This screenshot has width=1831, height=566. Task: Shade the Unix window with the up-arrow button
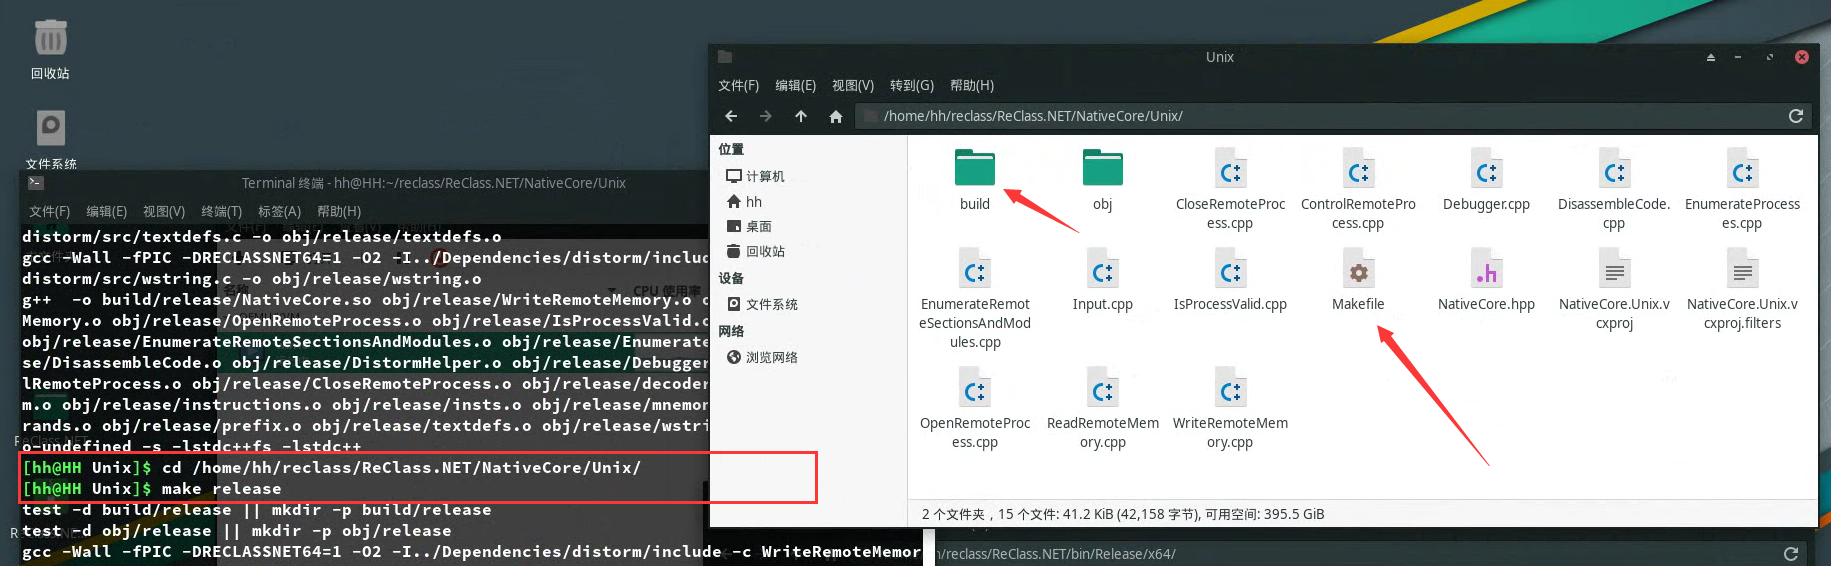coord(1710,58)
